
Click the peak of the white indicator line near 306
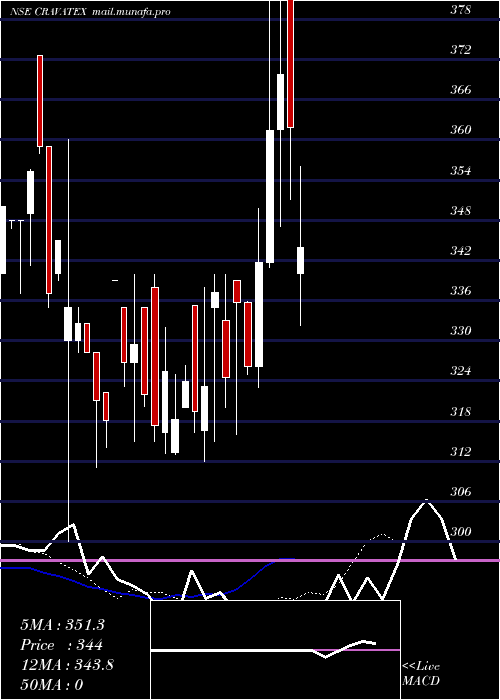[426, 501]
